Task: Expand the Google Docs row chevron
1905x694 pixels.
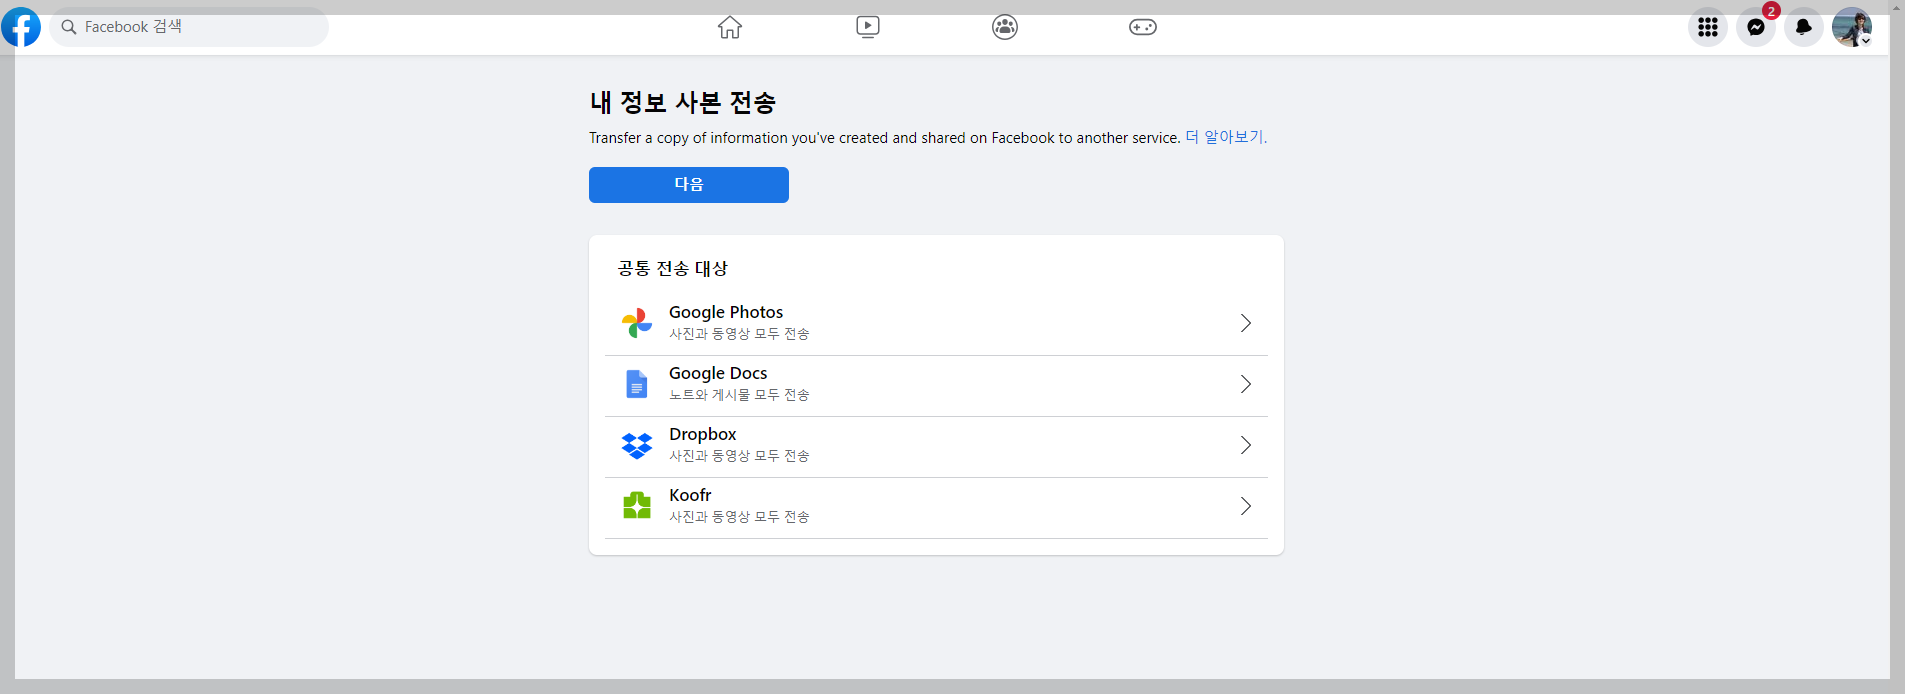Action: pos(1246,384)
